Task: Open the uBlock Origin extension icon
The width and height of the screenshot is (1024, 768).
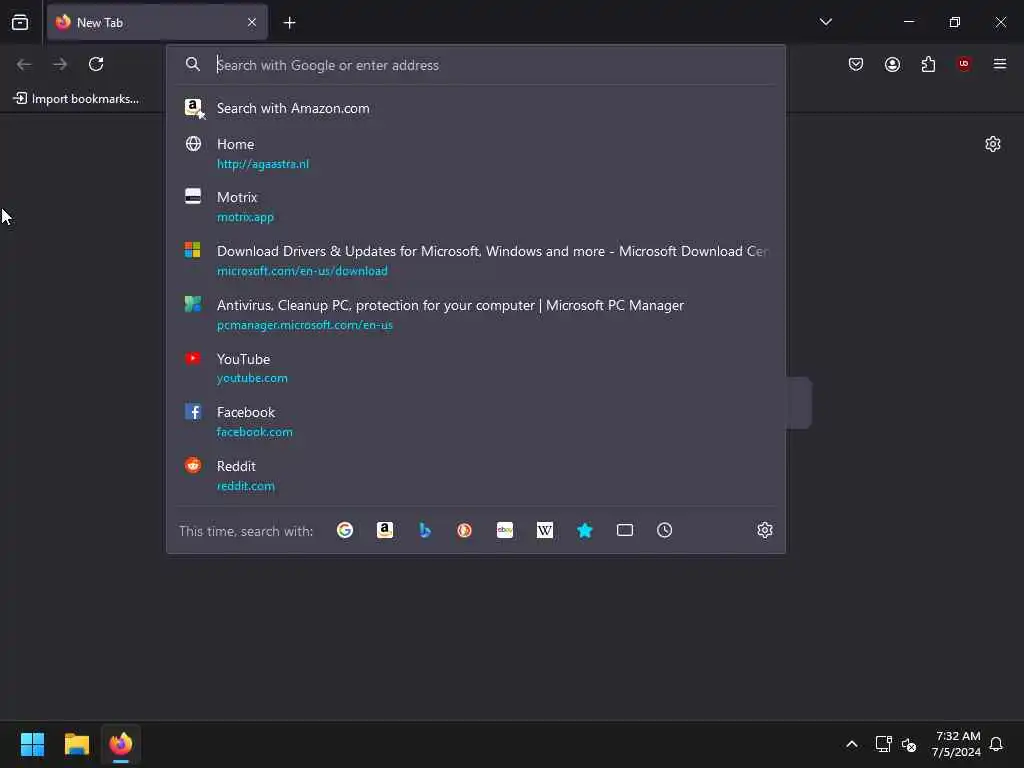Action: click(x=964, y=64)
